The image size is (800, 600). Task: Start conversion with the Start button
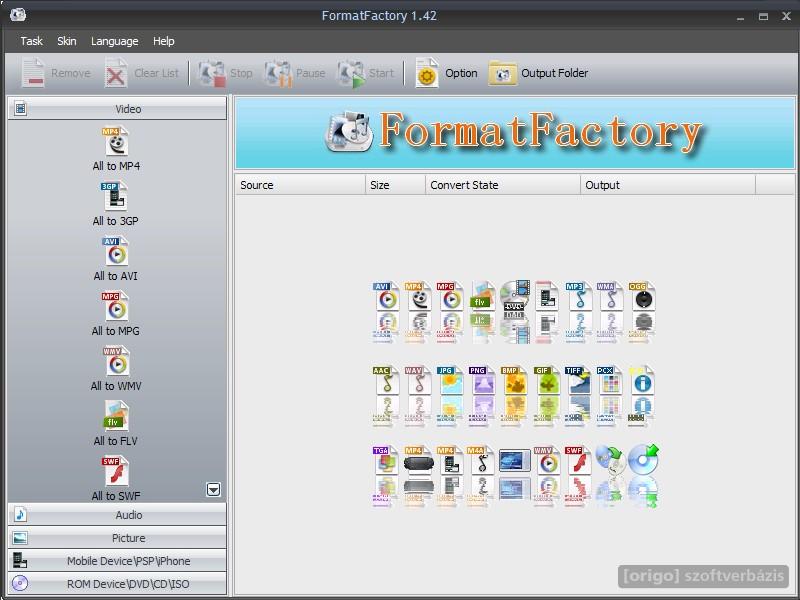tap(365, 73)
